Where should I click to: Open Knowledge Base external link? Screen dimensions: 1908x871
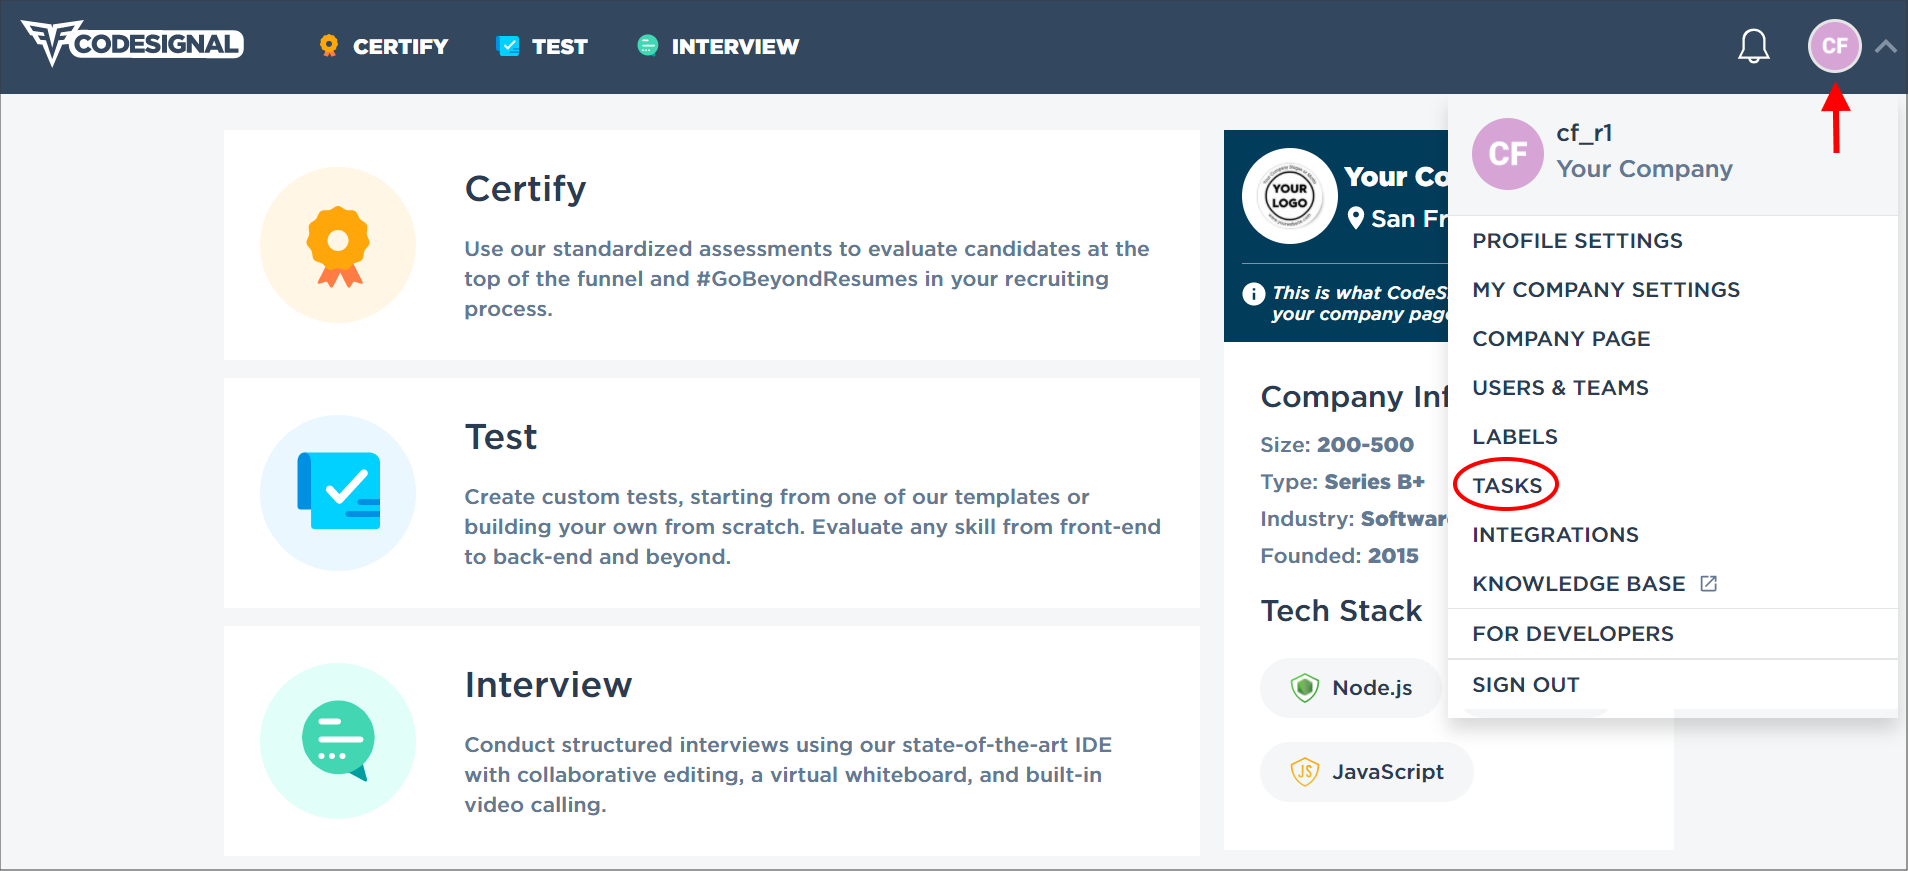[x=1594, y=584]
